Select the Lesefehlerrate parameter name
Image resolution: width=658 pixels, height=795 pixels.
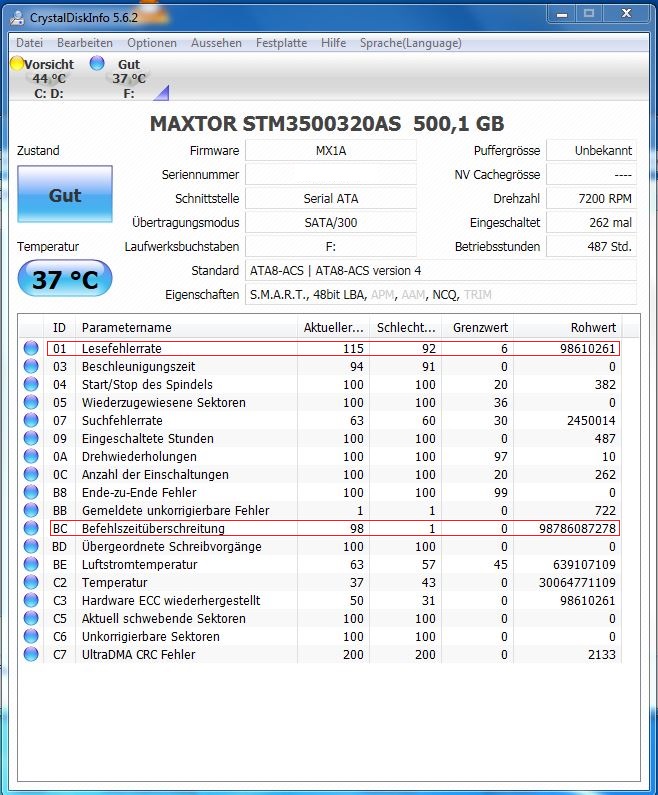122,348
